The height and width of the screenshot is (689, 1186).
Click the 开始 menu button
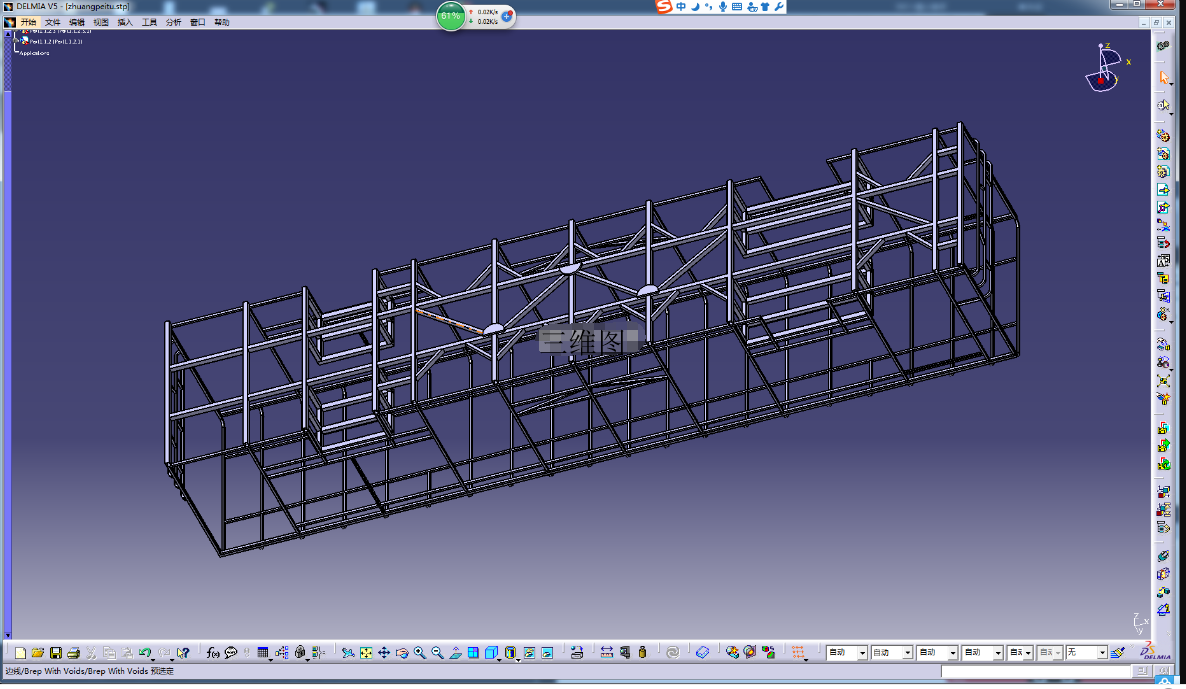pyautogui.click(x=28, y=23)
